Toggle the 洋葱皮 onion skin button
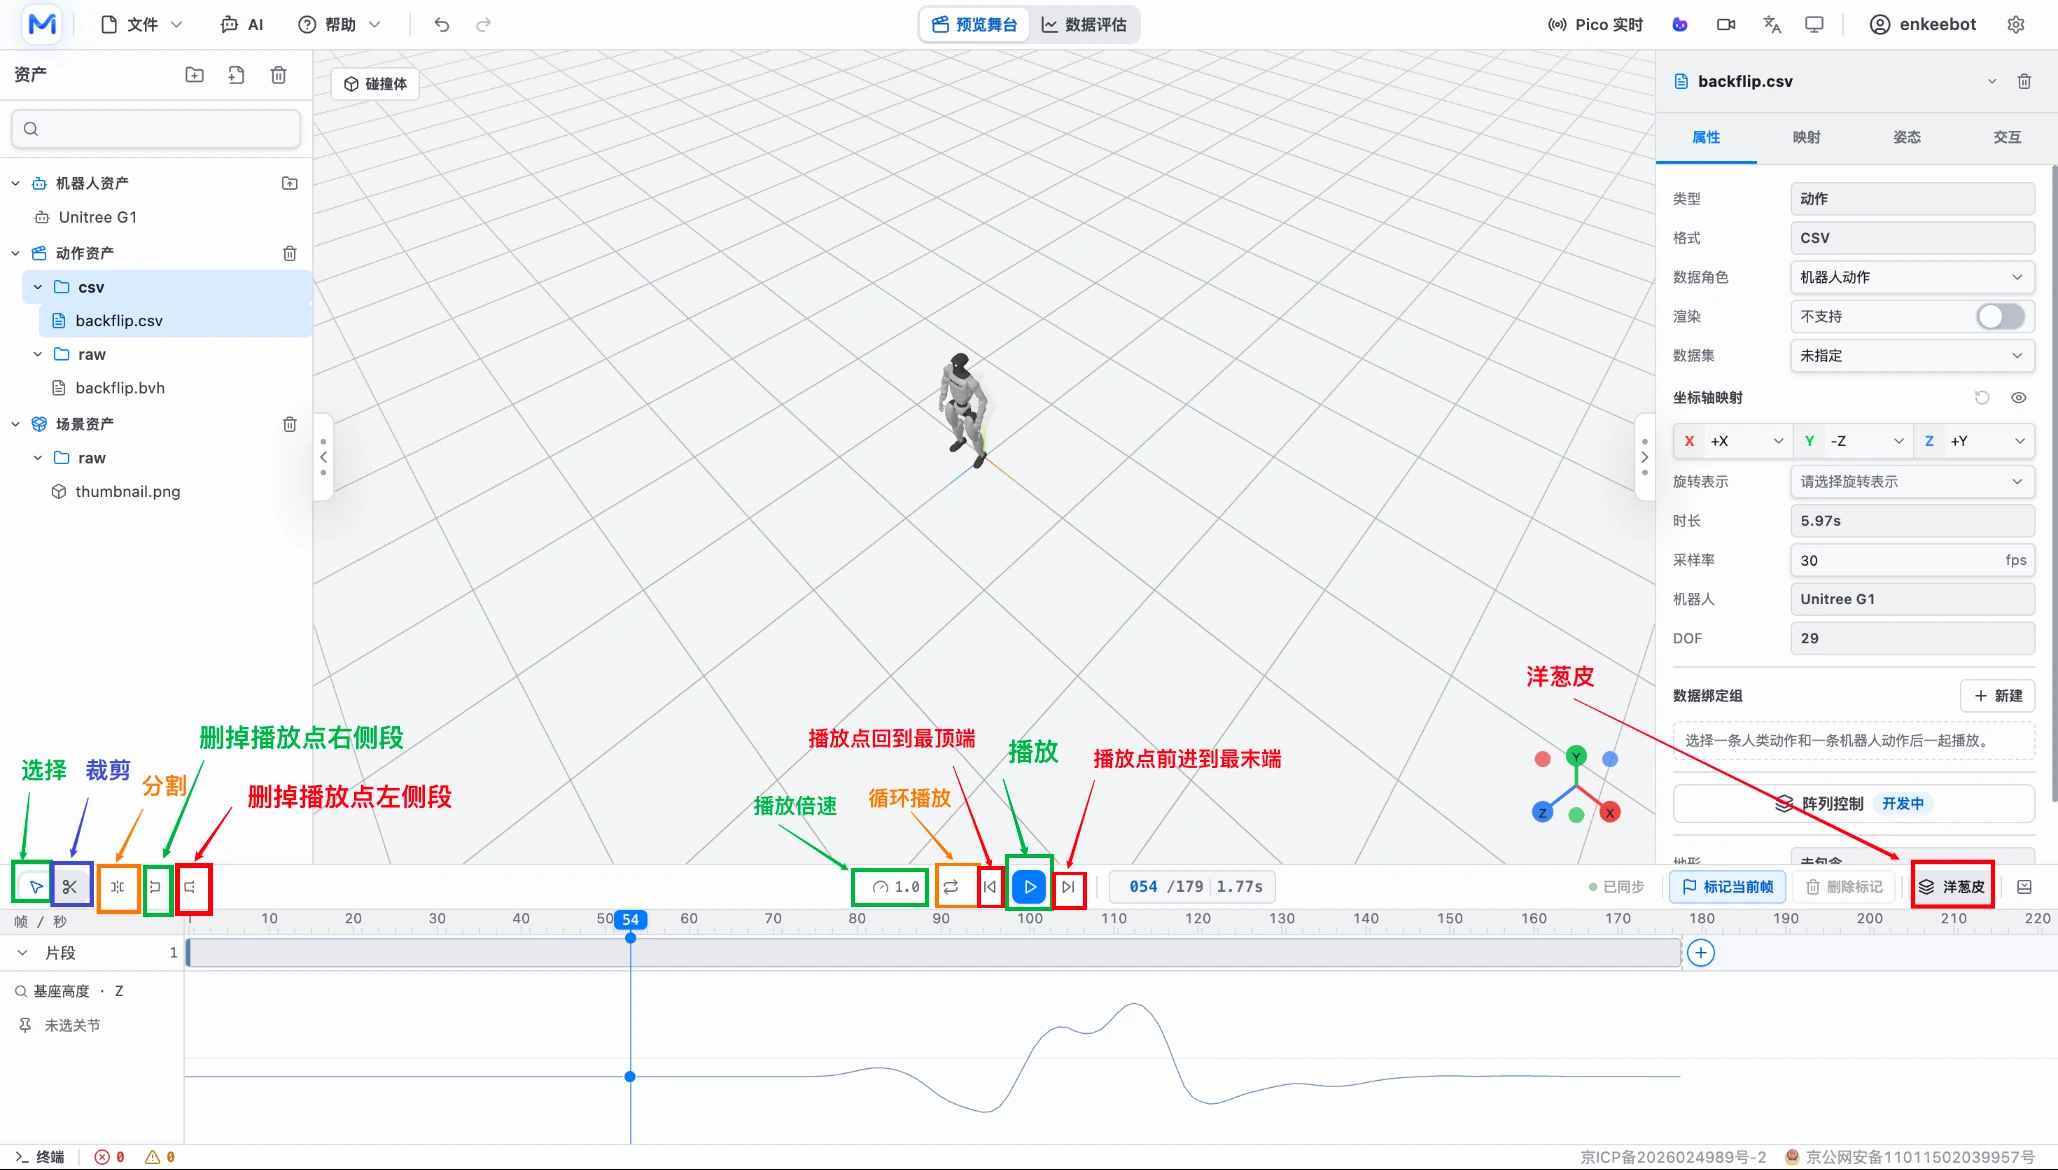2058x1170 pixels. pos(1951,887)
